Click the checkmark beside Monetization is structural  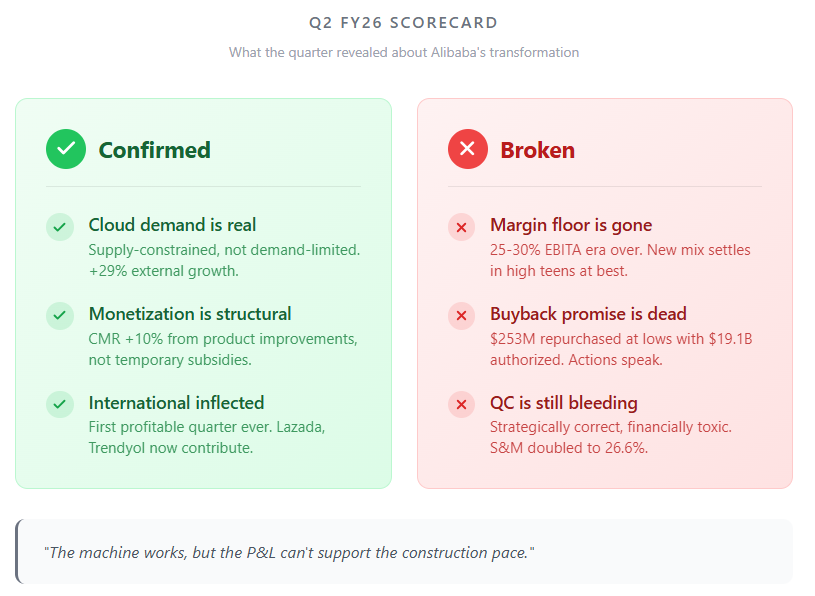[60, 316]
